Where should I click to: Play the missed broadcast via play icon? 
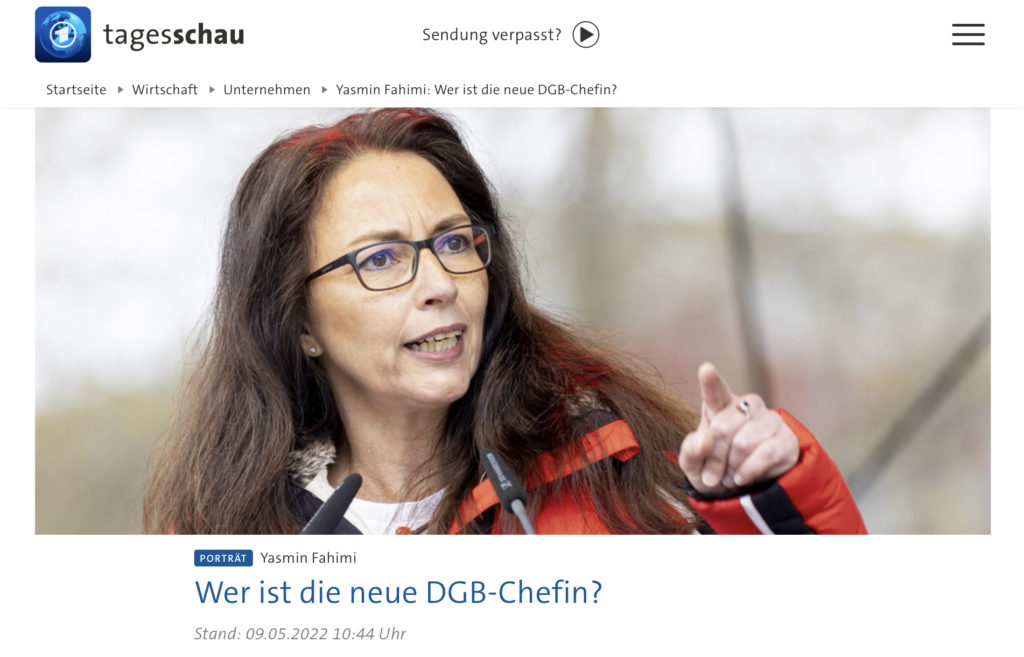(x=586, y=35)
